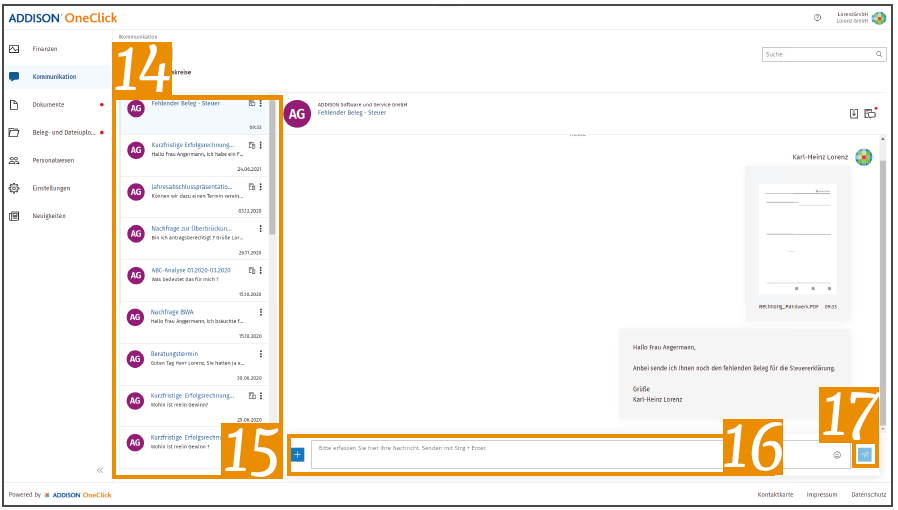Click 'ADDISON Software und Service GmbH' header text
898x510 pixels.
(362, 105)
